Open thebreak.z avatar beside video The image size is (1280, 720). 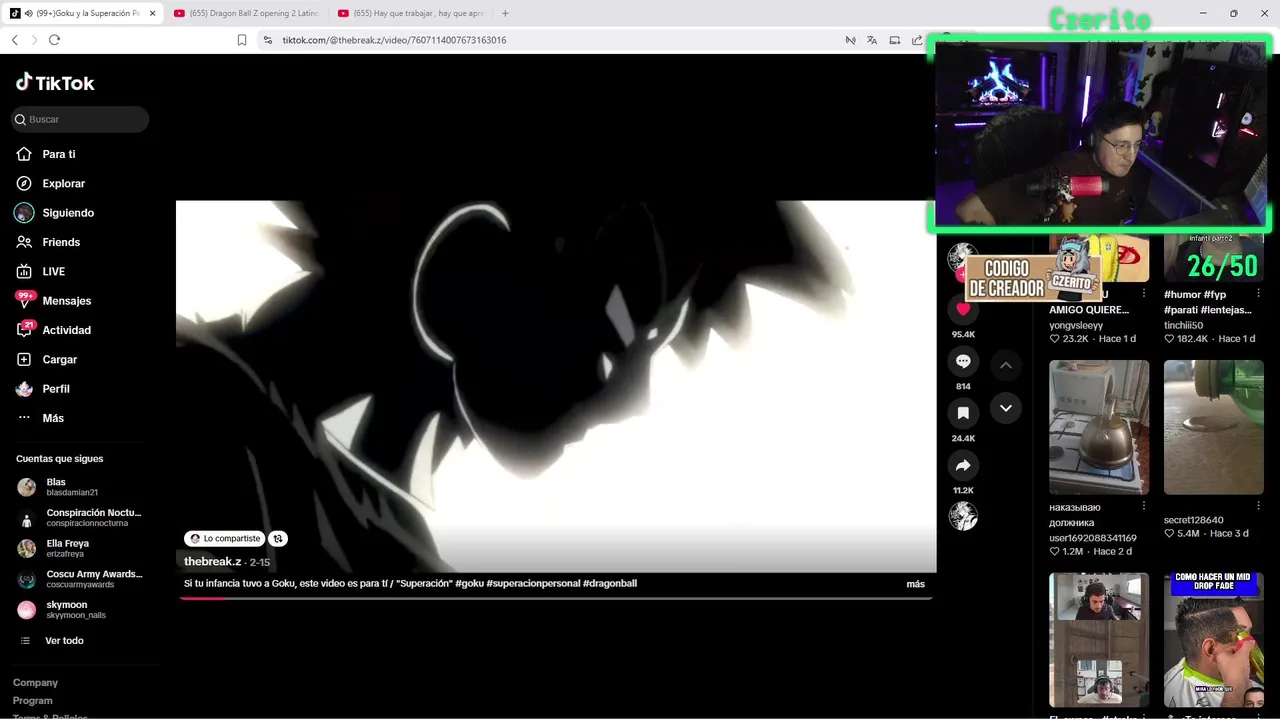pyautogui.click(x=961, y=258)
